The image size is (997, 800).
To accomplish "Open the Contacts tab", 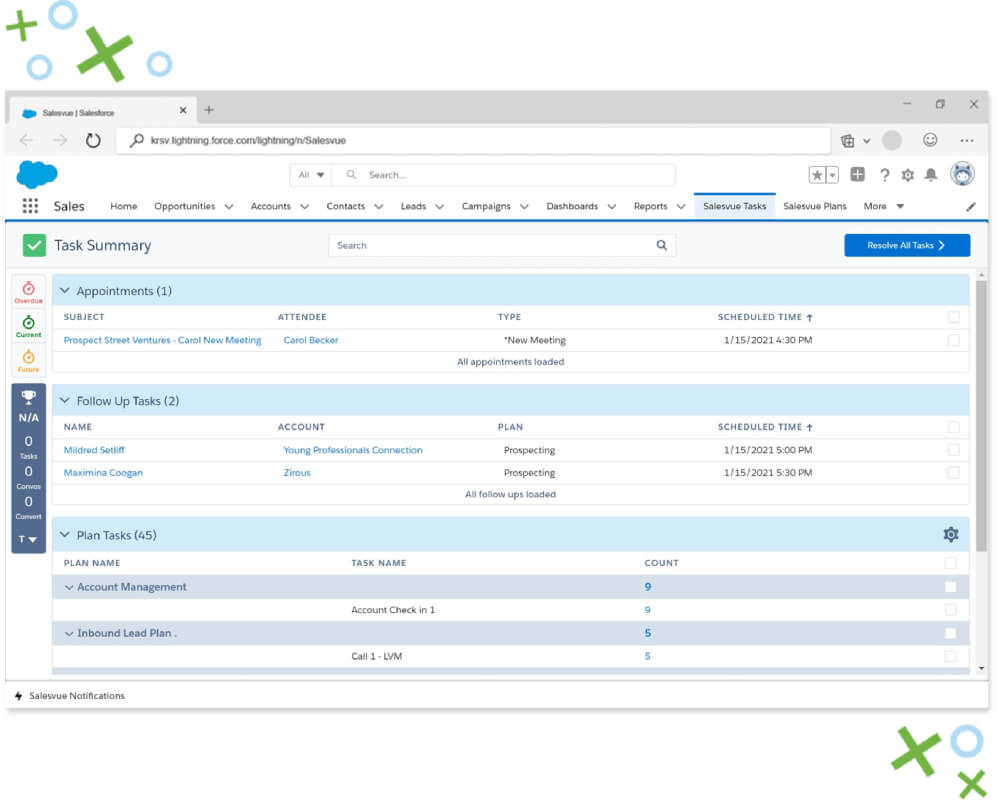I will pos(345,206).
